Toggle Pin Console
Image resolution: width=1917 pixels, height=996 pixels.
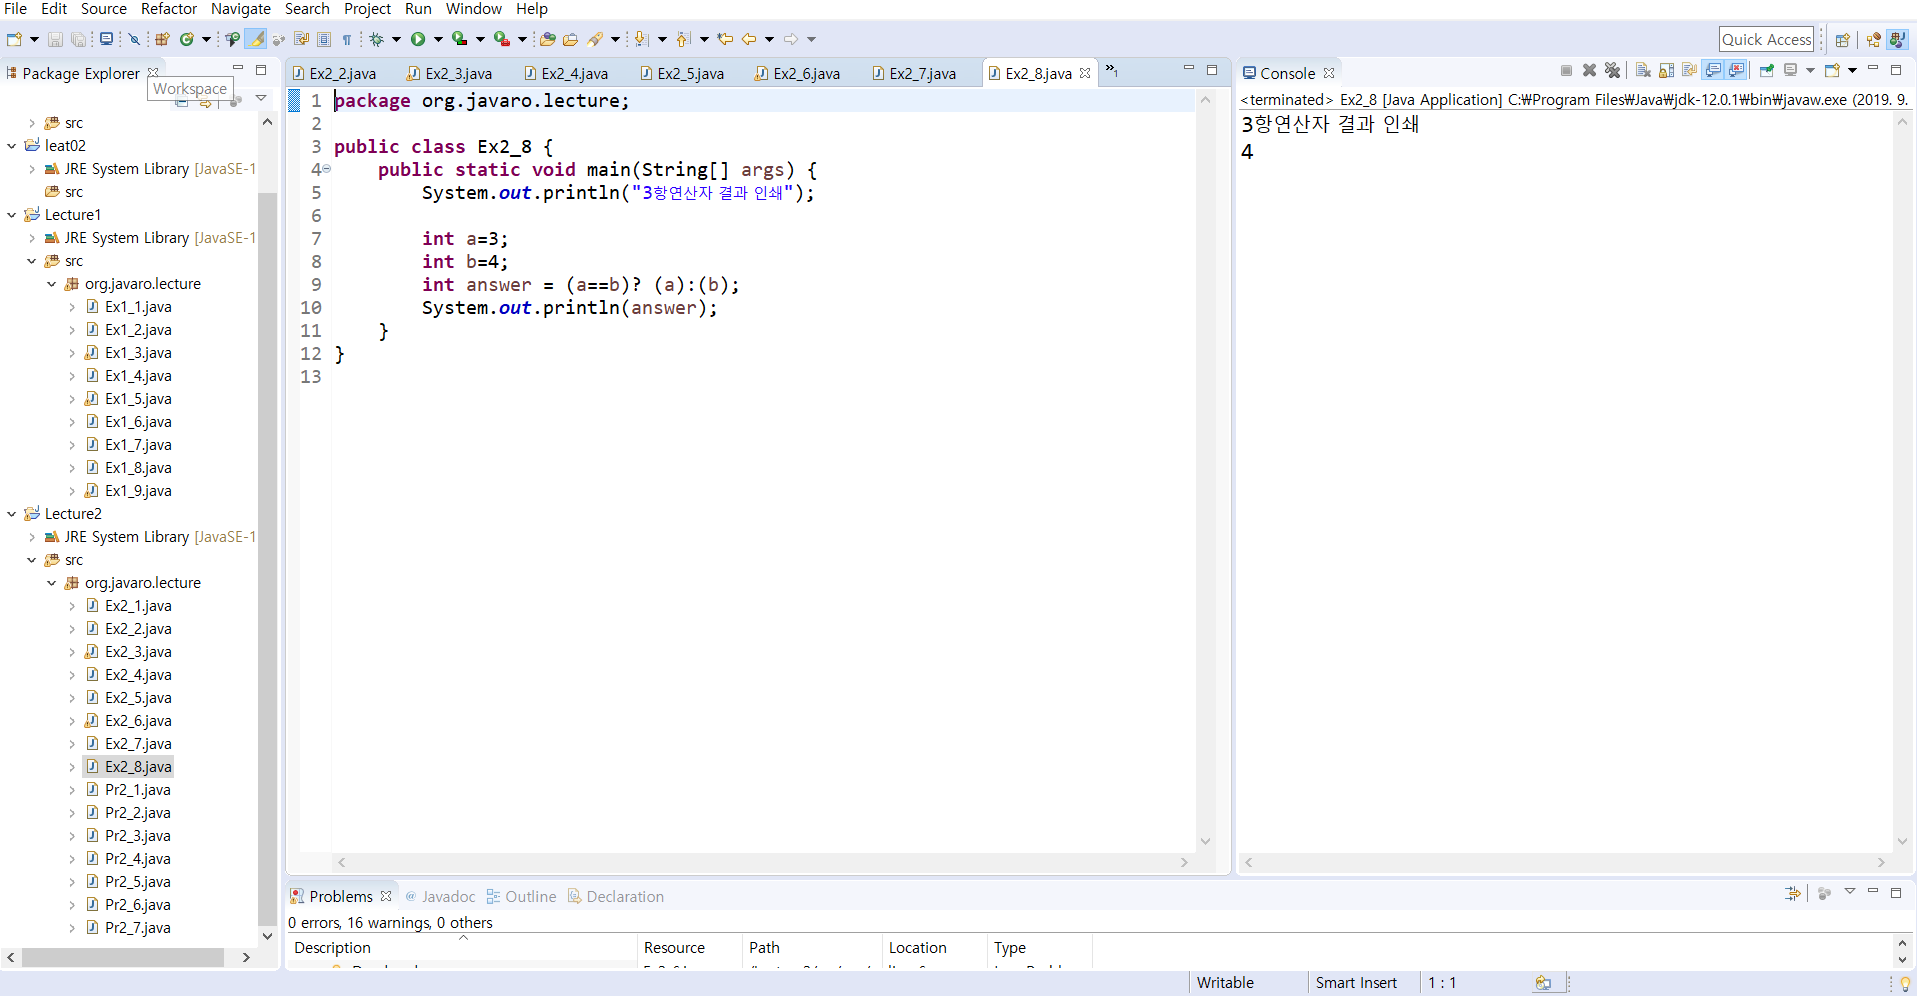[1766, 70]
